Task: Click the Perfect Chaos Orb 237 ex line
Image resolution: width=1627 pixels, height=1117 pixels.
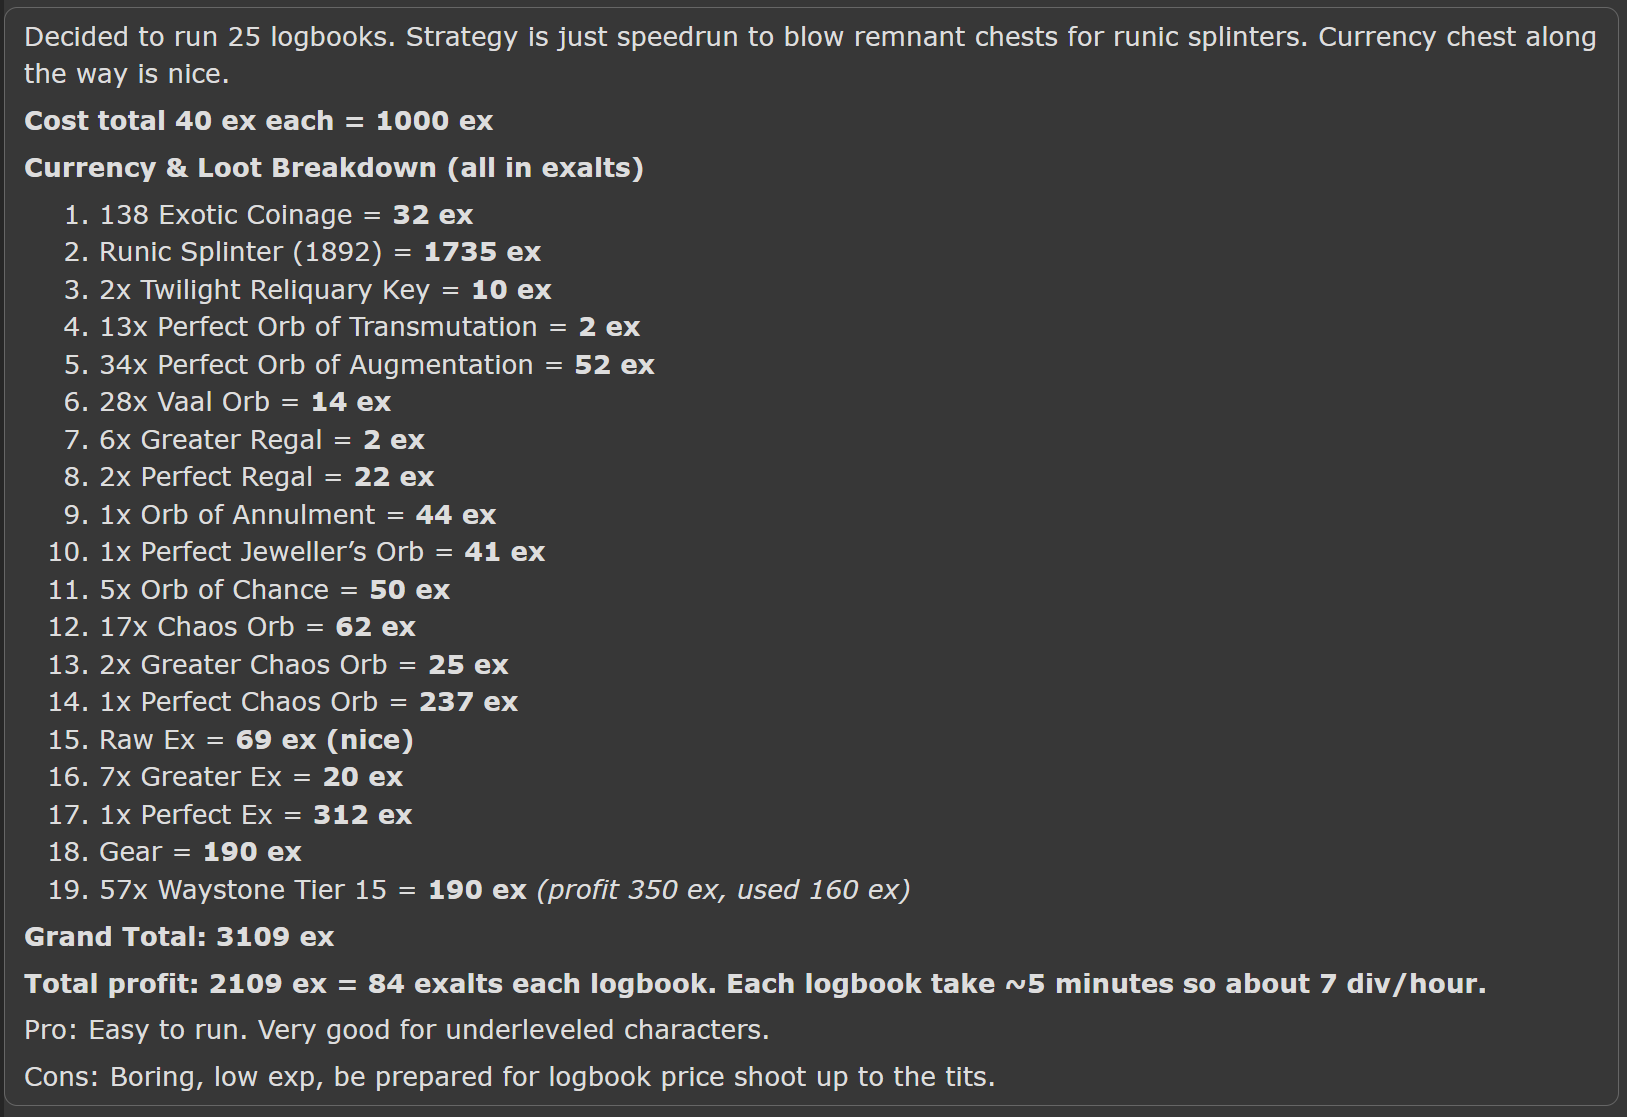Action: pos(309,702)
